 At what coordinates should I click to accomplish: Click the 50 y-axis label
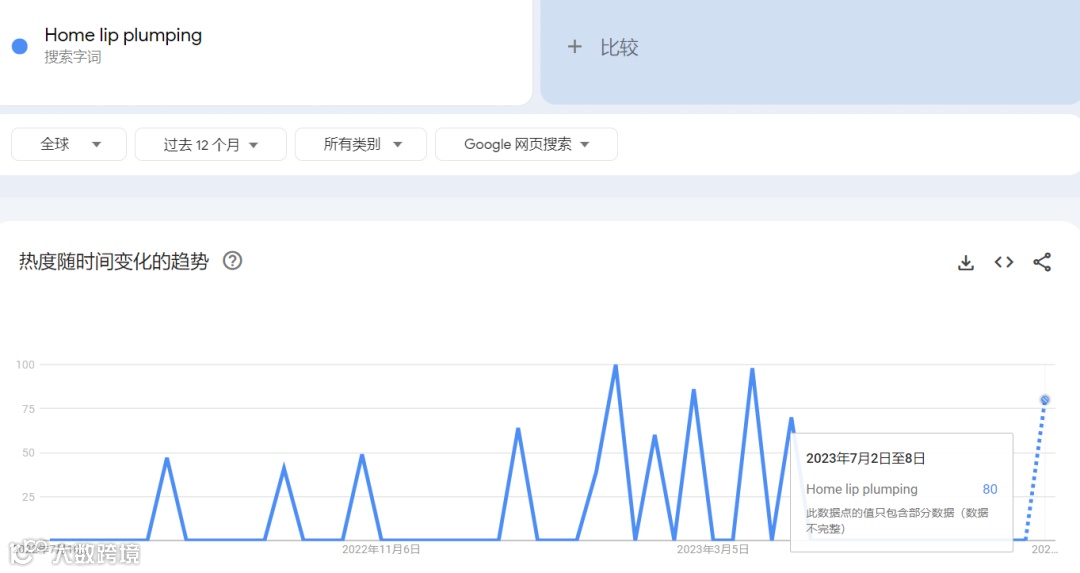[x=28, y=453]
